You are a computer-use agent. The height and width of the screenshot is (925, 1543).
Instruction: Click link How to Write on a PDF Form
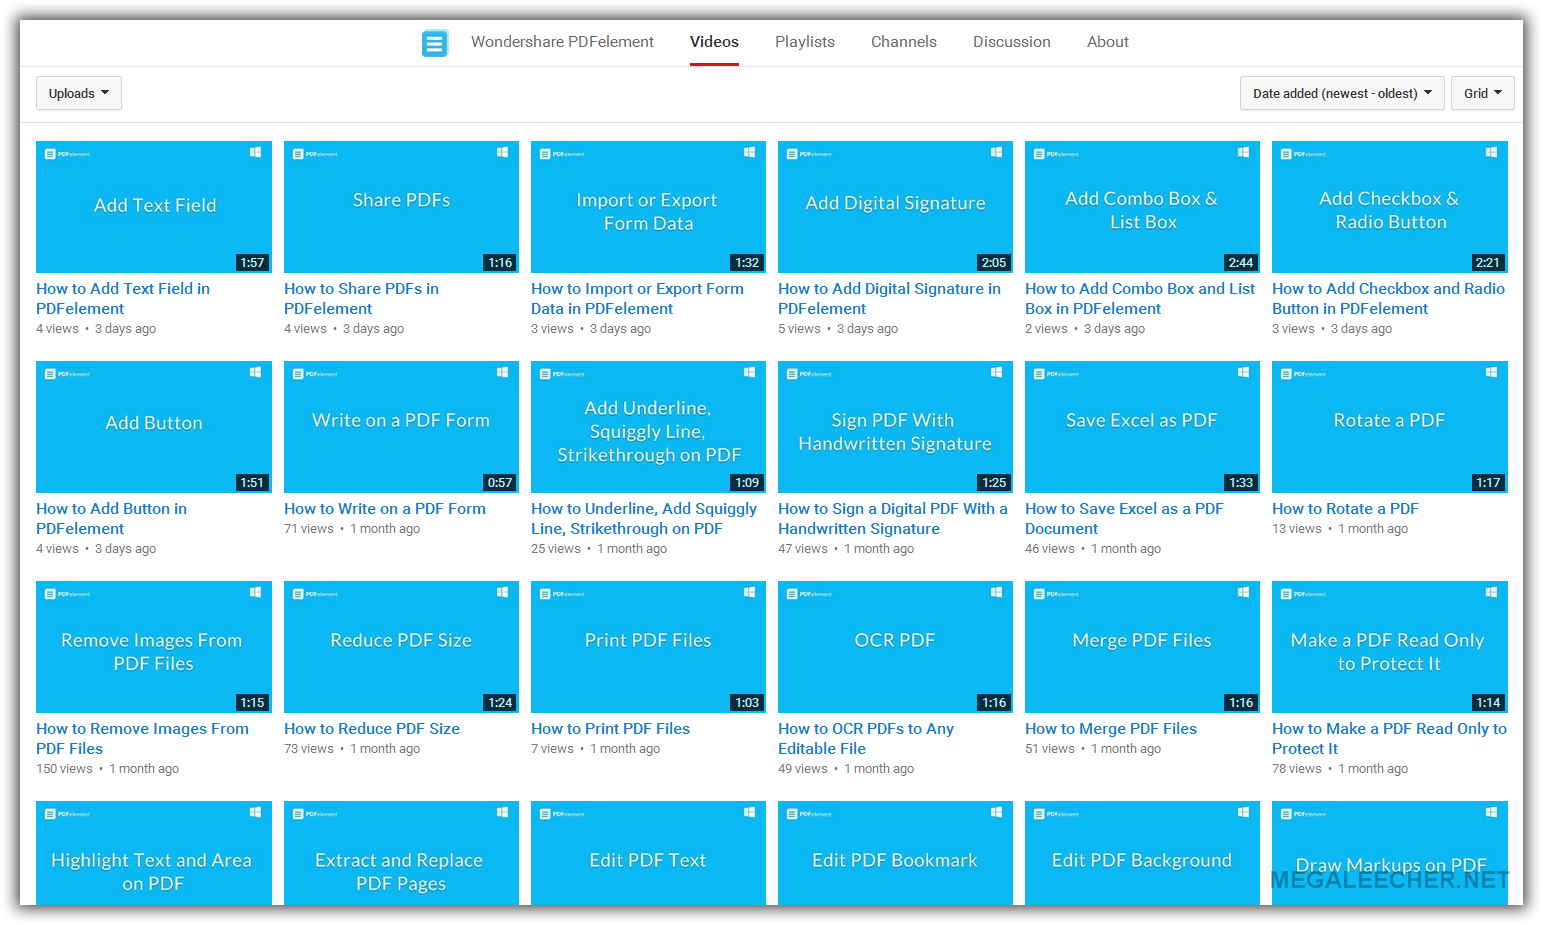click(x=385, y=508)
